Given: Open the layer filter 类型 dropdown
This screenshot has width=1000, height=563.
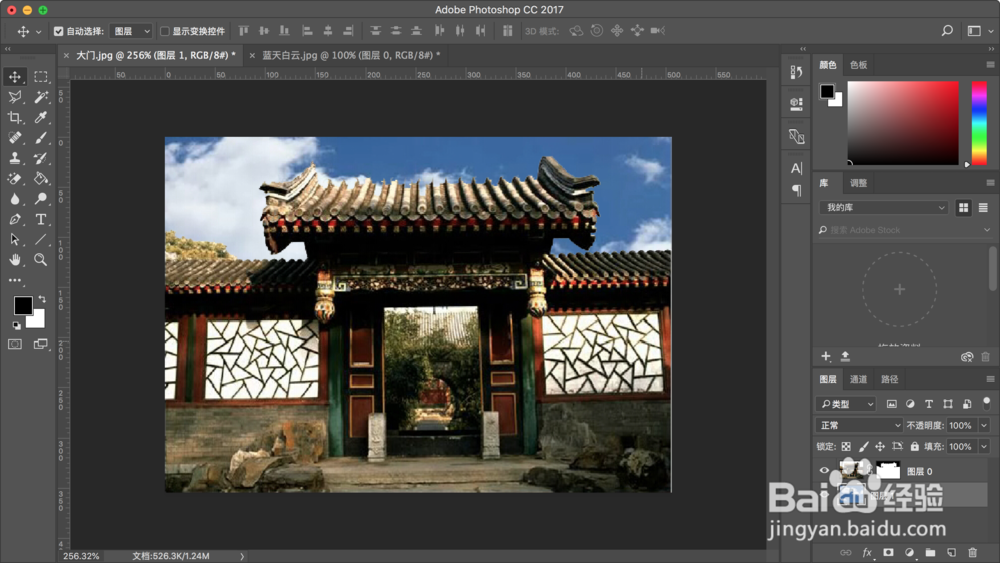Looking at the screenshot, I should pos(846,404).
